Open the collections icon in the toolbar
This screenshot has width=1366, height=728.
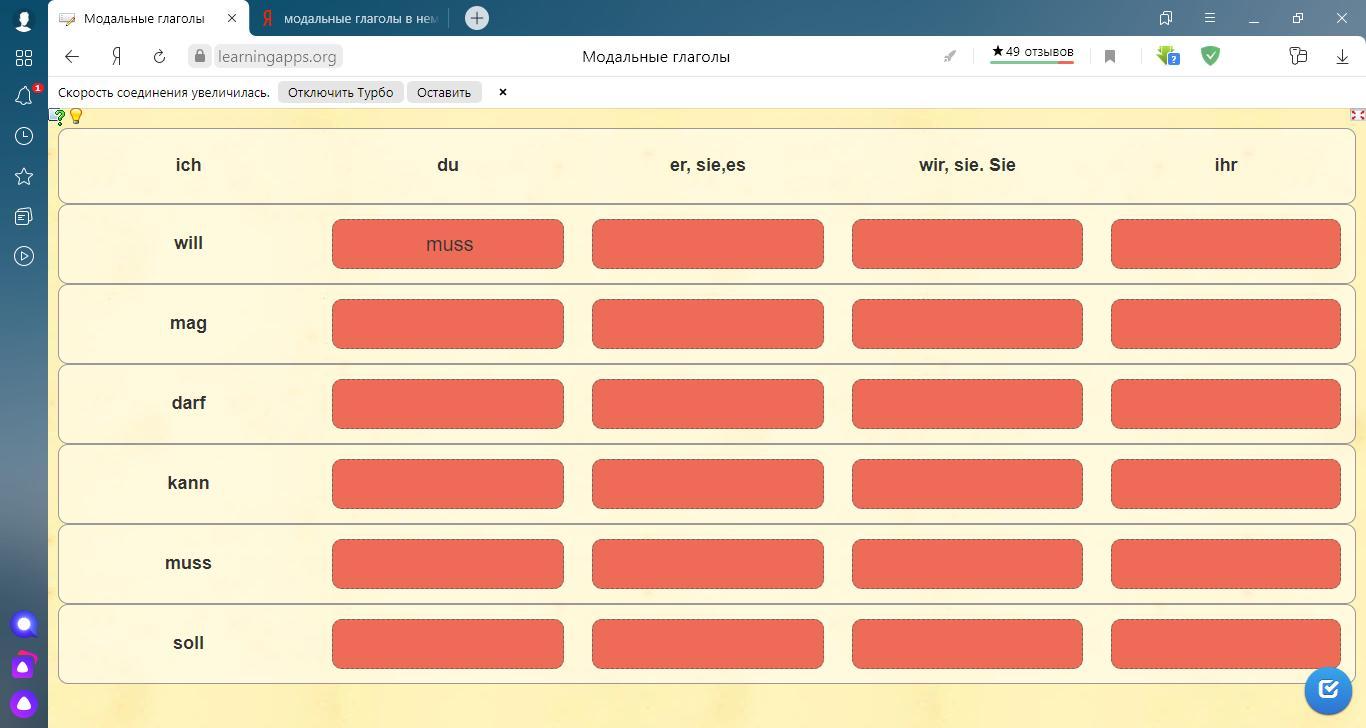pos(1298,57)
